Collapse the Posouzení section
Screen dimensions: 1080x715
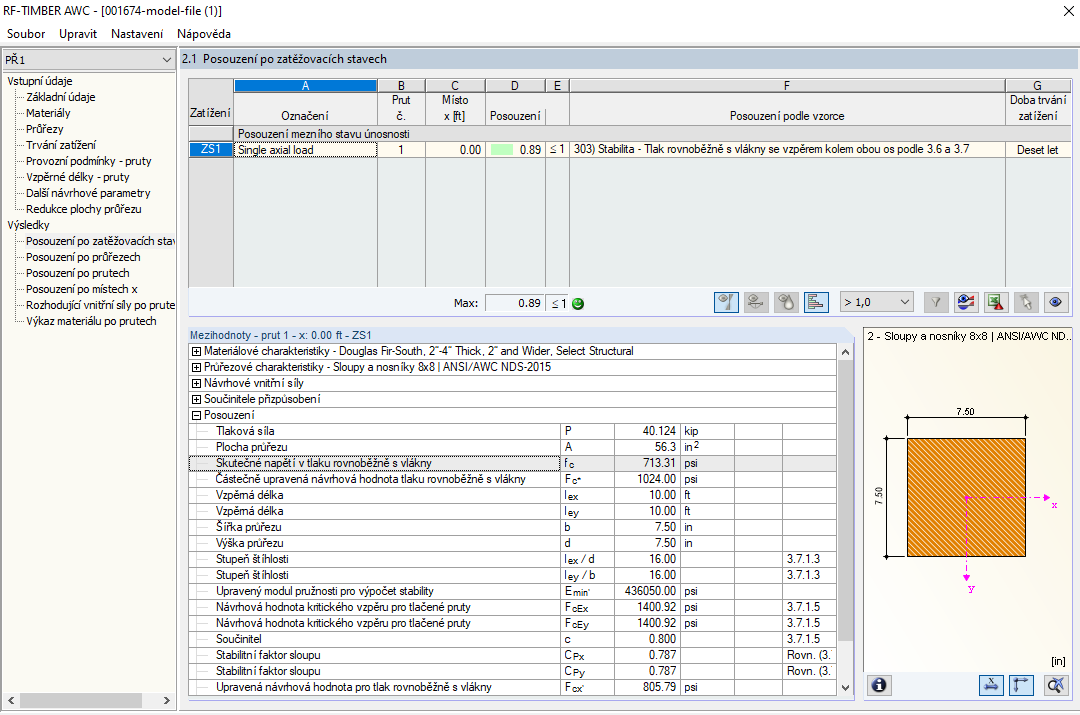coord(196,415)
